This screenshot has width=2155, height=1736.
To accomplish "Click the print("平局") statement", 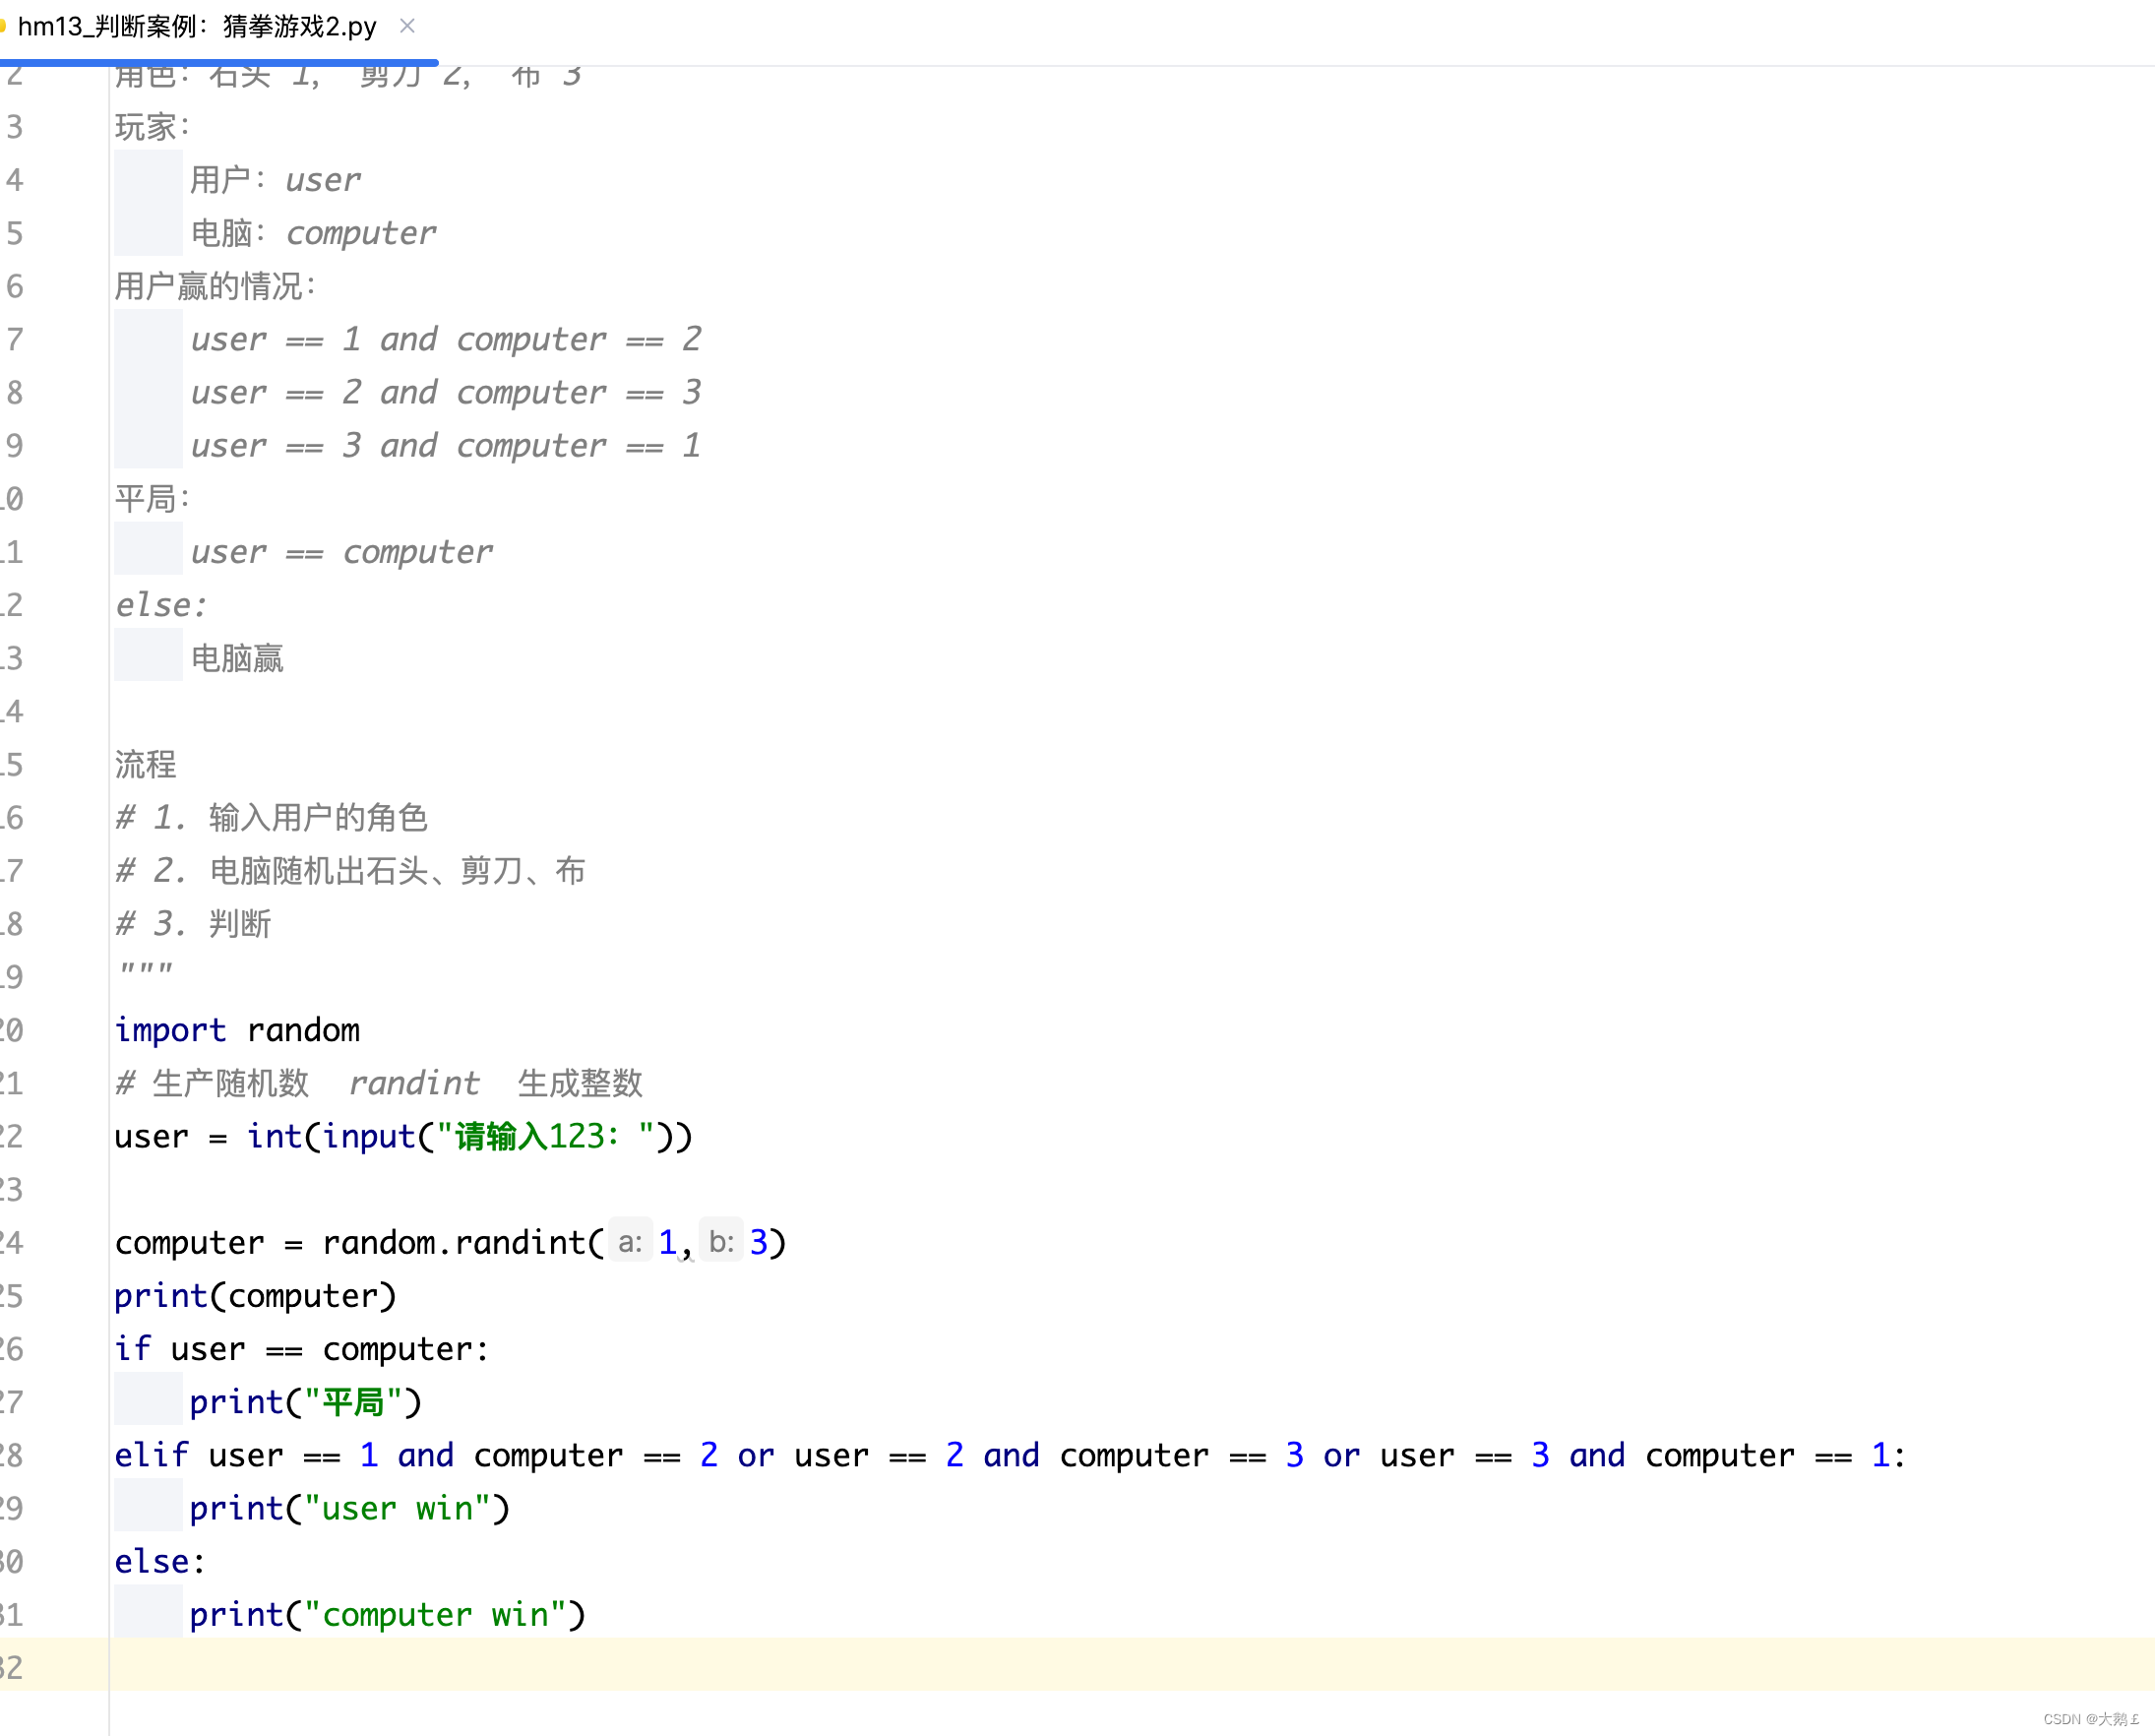I will pyautogui.click(x=306, y=1402).
